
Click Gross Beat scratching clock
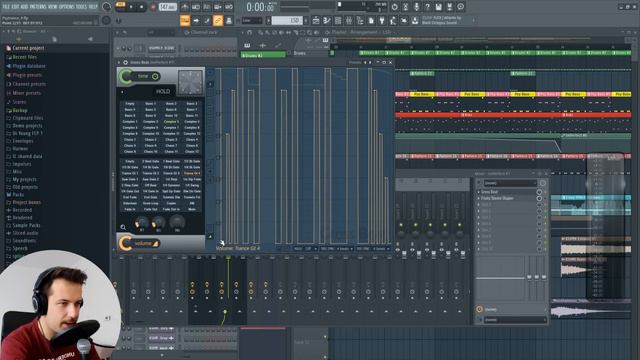[190, 82]
